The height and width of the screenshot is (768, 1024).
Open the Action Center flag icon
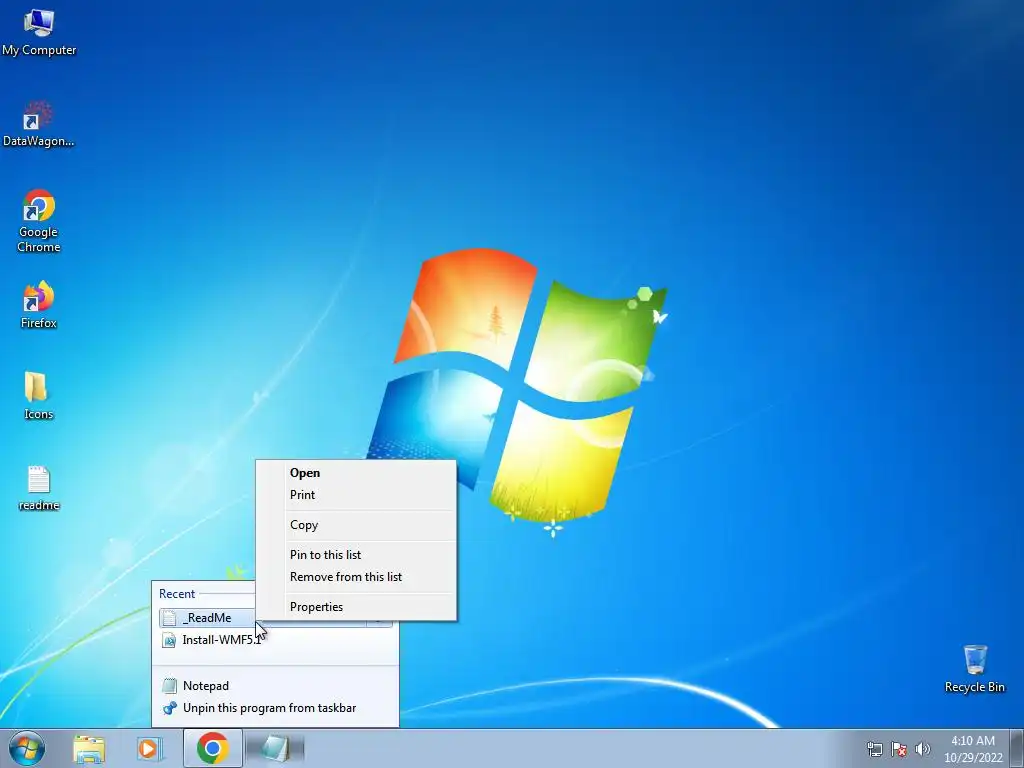click(x=899, y=749)
